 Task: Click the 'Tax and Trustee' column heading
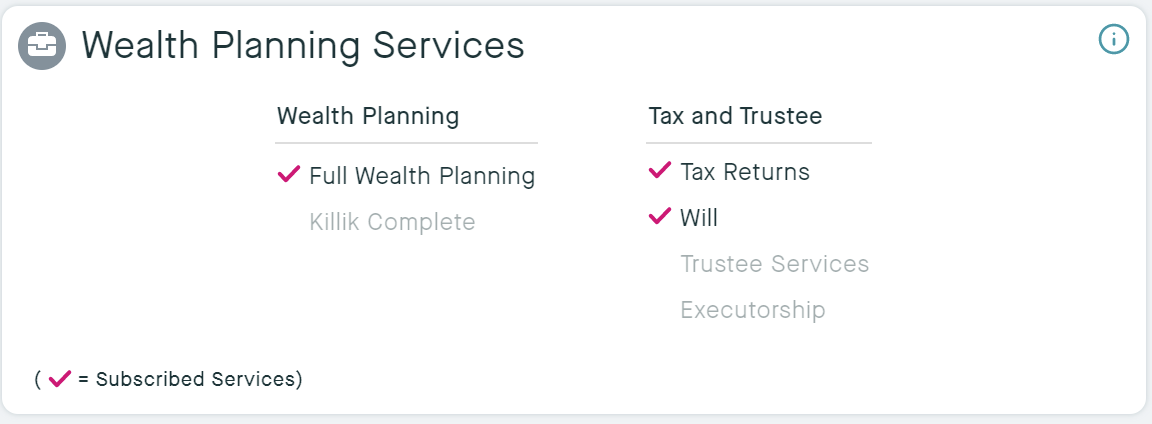click(735, 116)
